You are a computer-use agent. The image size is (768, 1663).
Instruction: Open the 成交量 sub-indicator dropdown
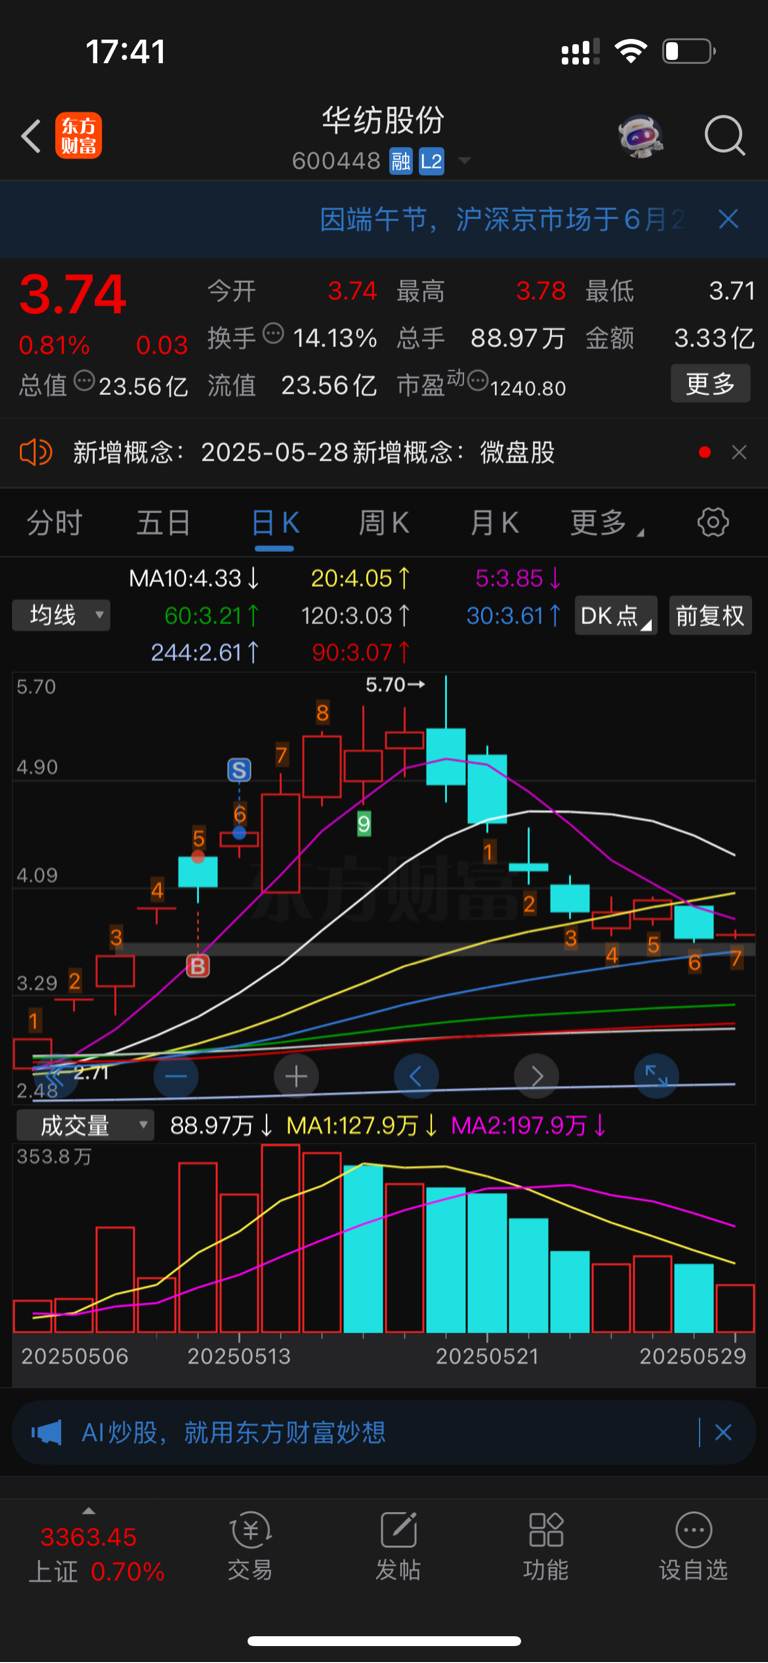click(85, 1126)
